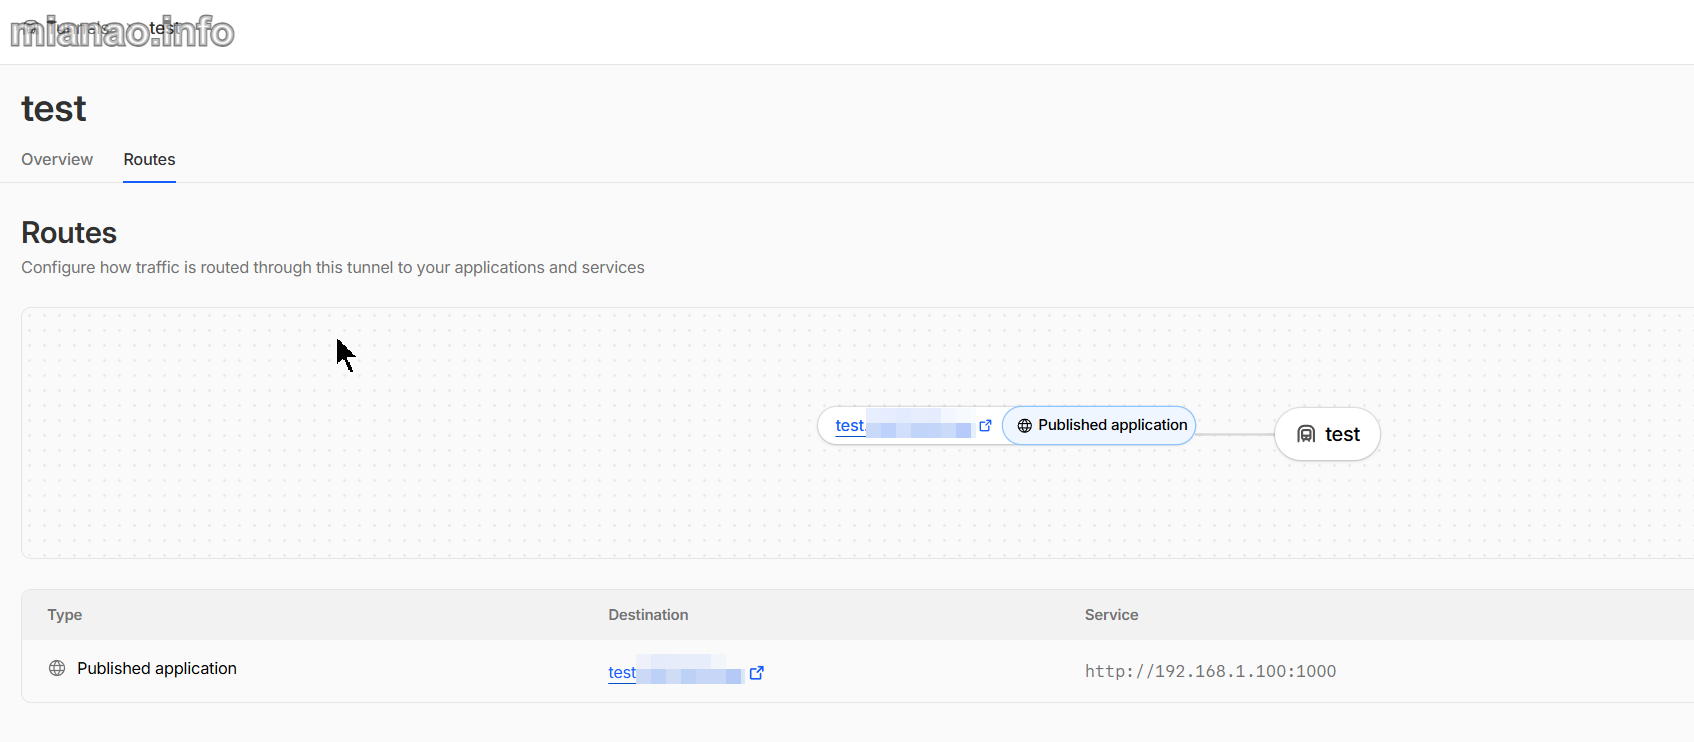Click the Destination column header

click(648, 615)
